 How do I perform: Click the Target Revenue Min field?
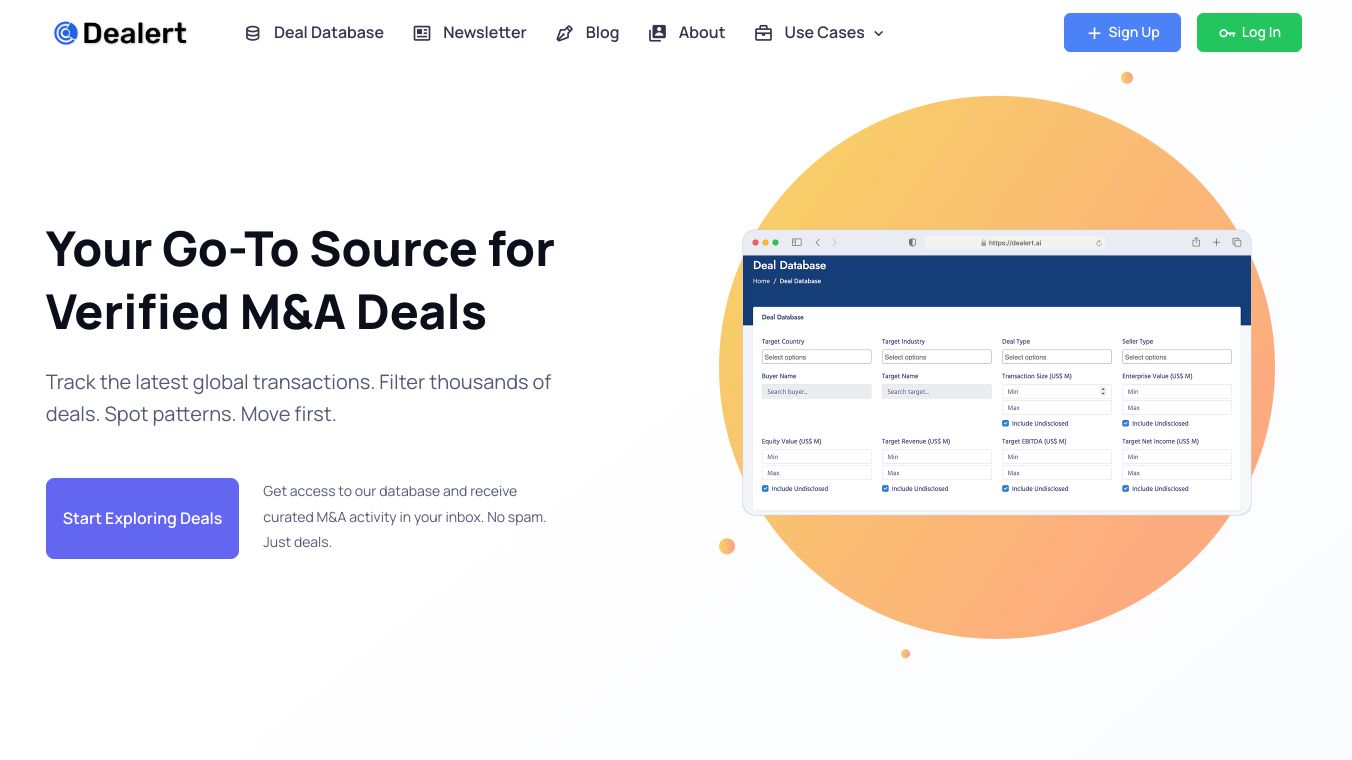937,457
